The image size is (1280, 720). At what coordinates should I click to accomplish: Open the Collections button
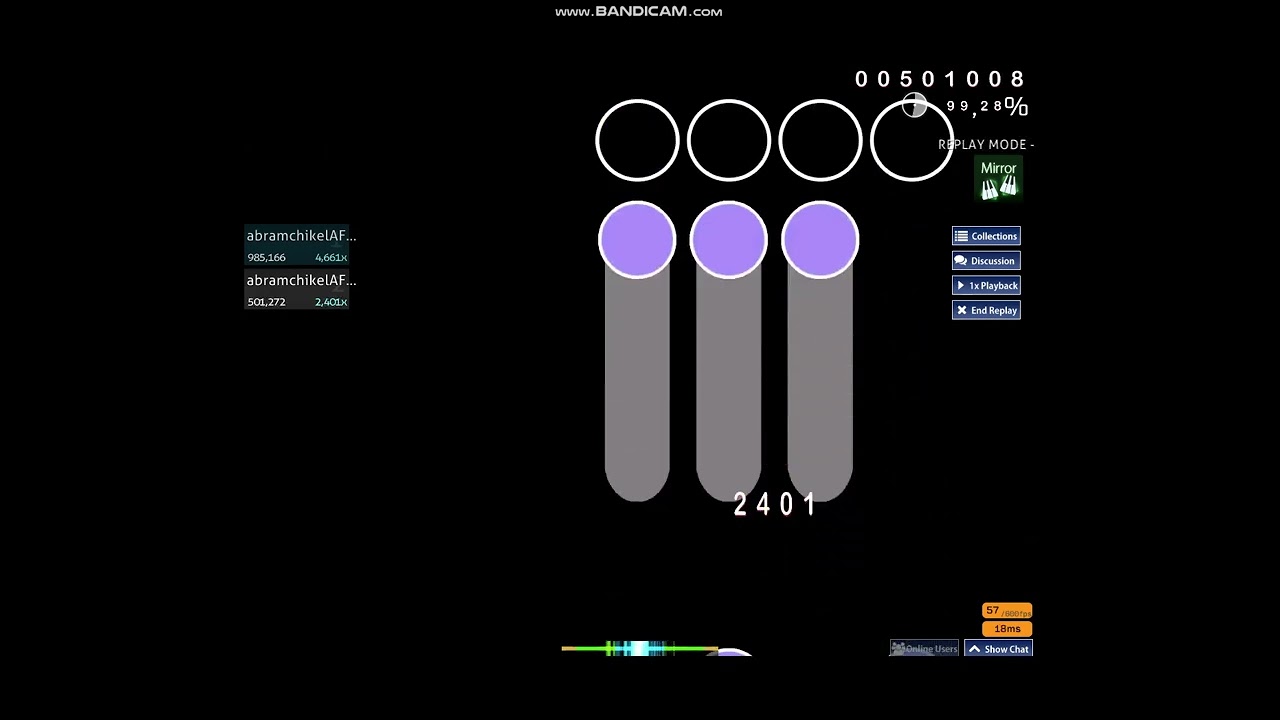pos(986,236)
